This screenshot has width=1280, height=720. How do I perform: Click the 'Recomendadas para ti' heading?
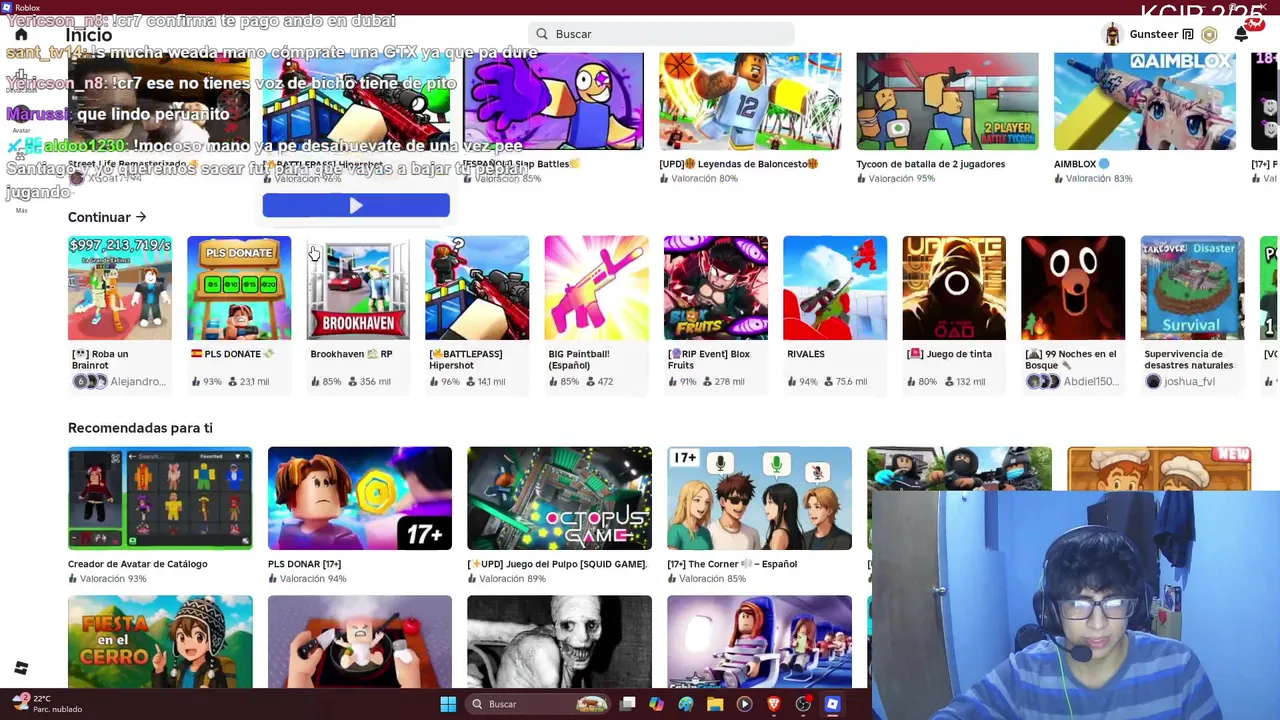[x=140, y=428]
